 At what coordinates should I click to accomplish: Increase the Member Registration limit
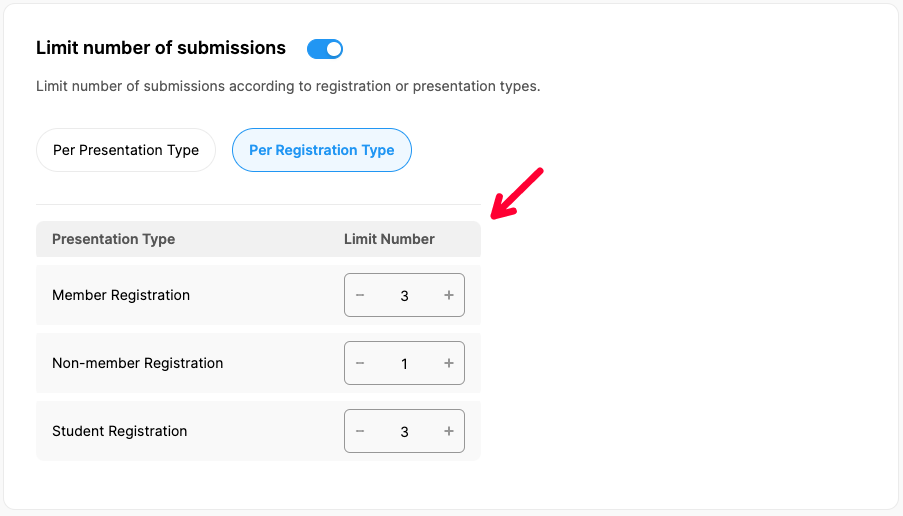pyautogui.click(x=449, y=295)
